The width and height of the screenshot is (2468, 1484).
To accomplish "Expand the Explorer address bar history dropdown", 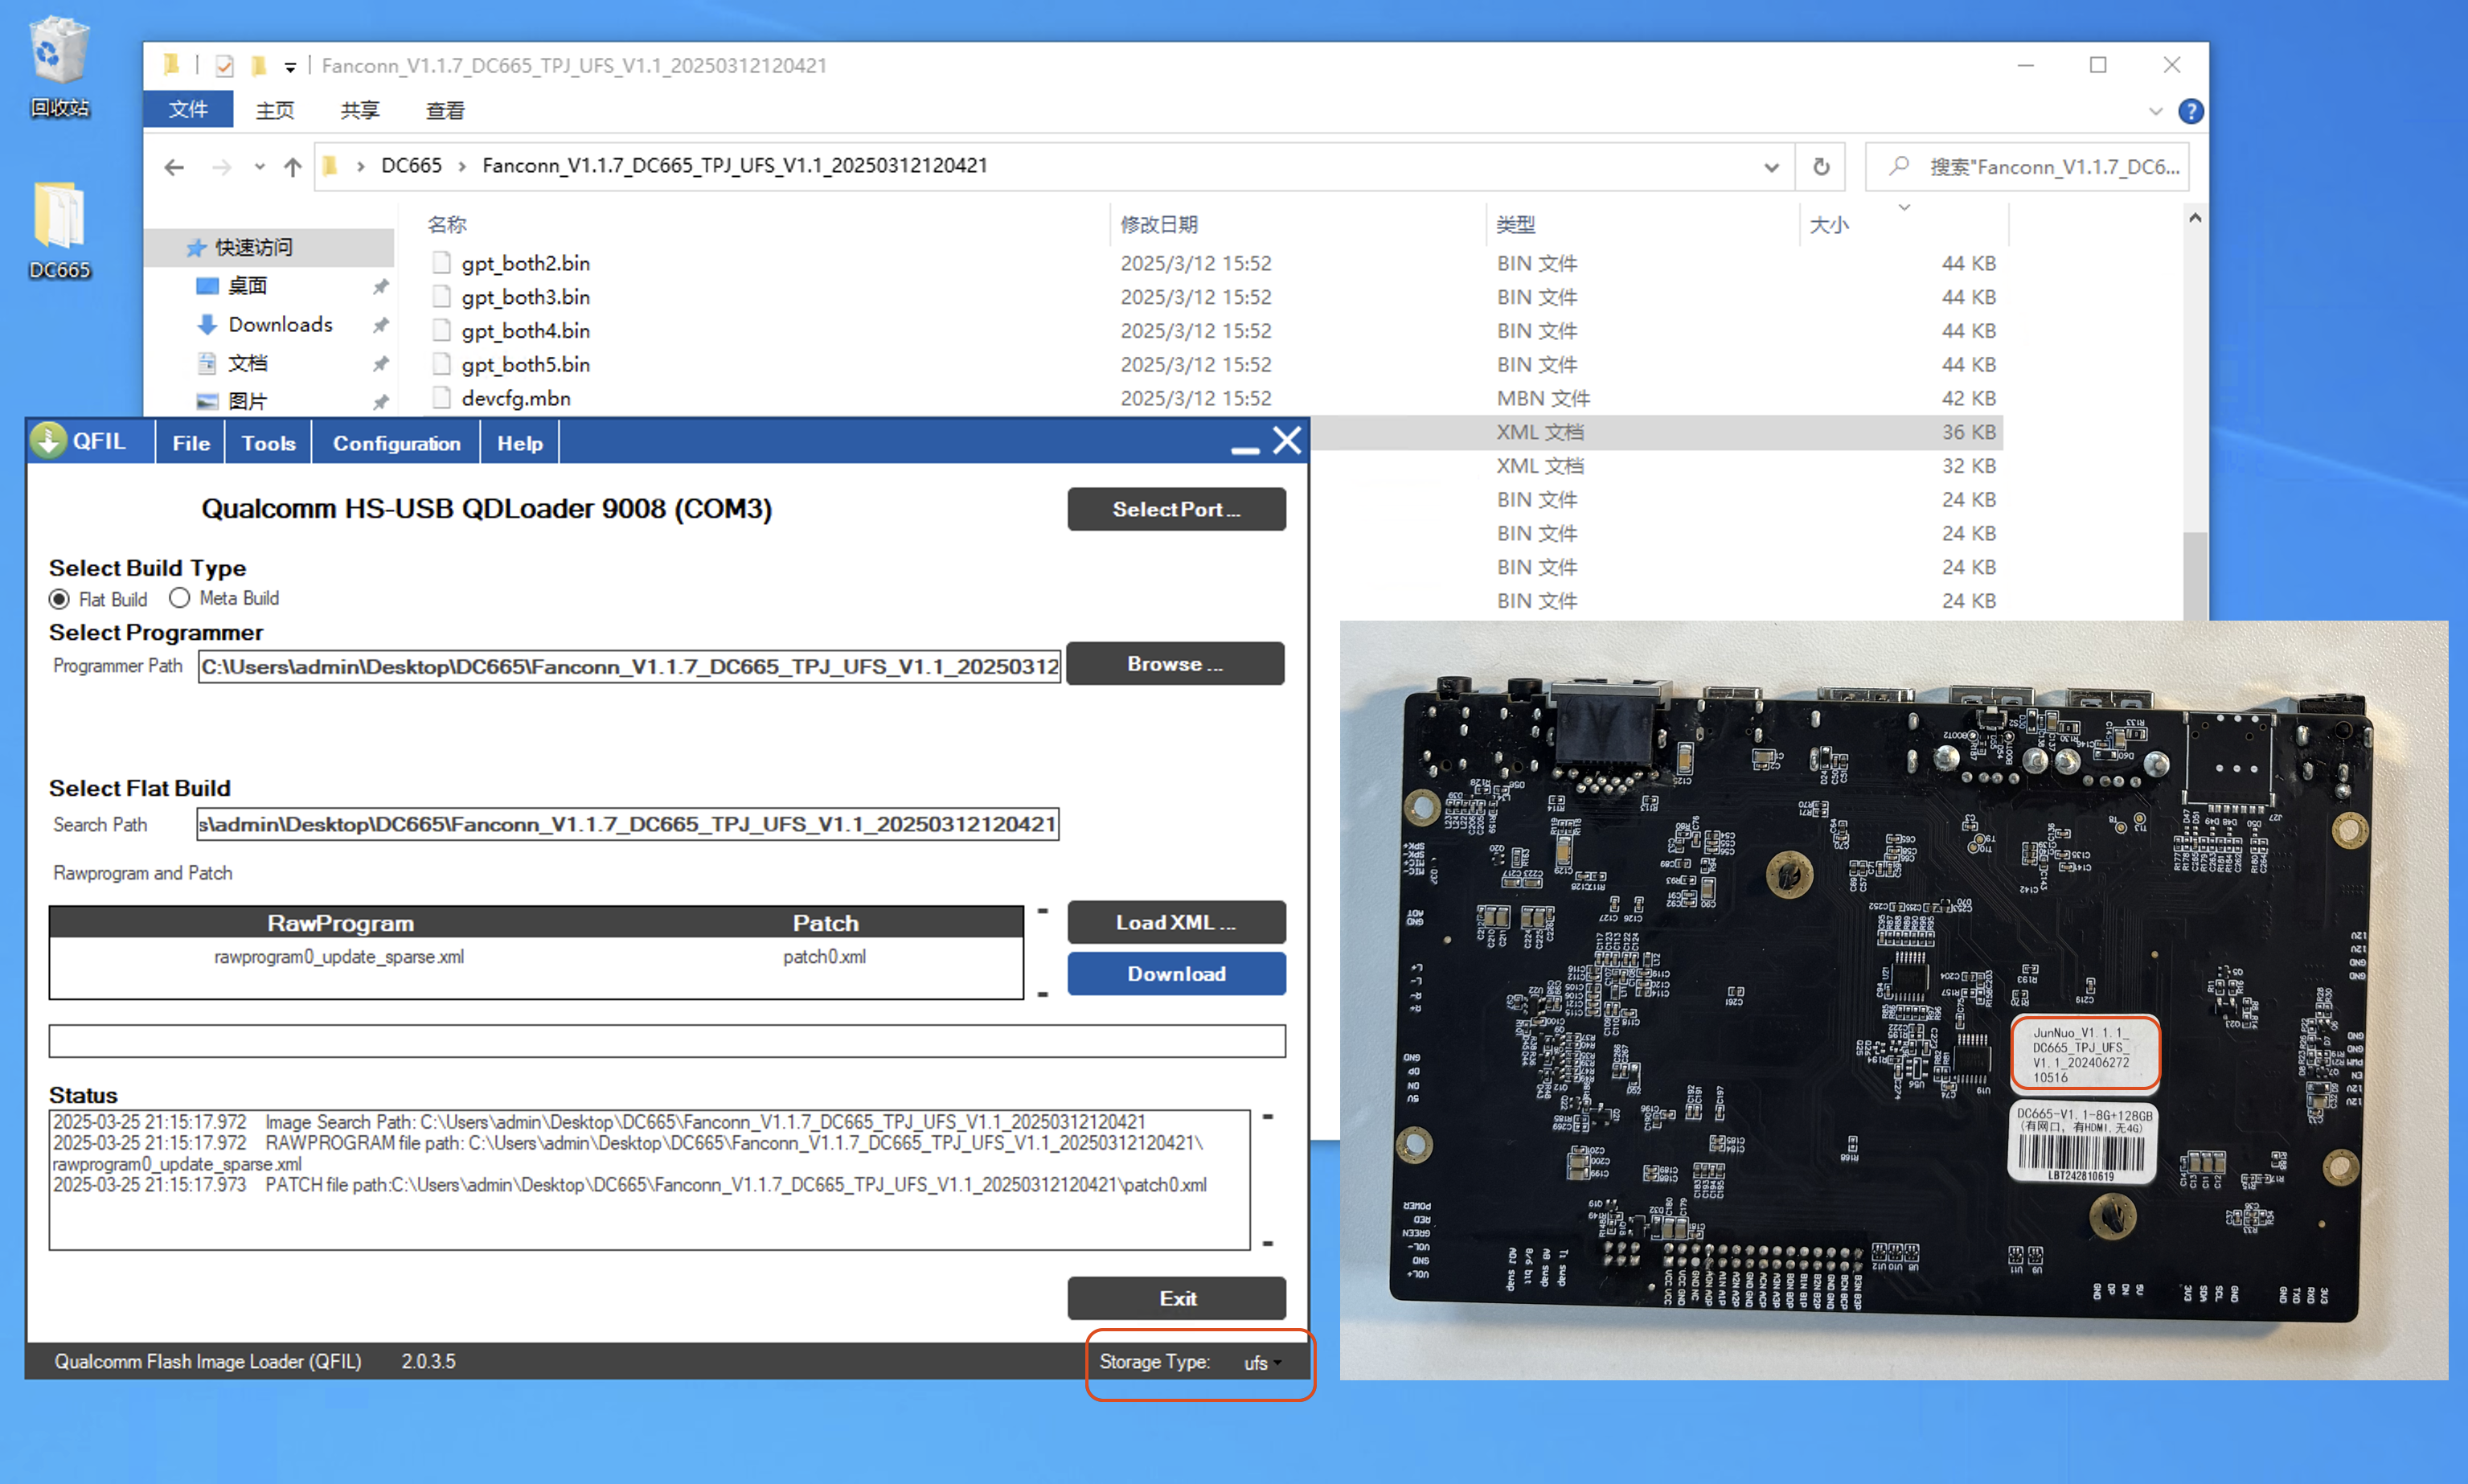I will click(1771, 167).
